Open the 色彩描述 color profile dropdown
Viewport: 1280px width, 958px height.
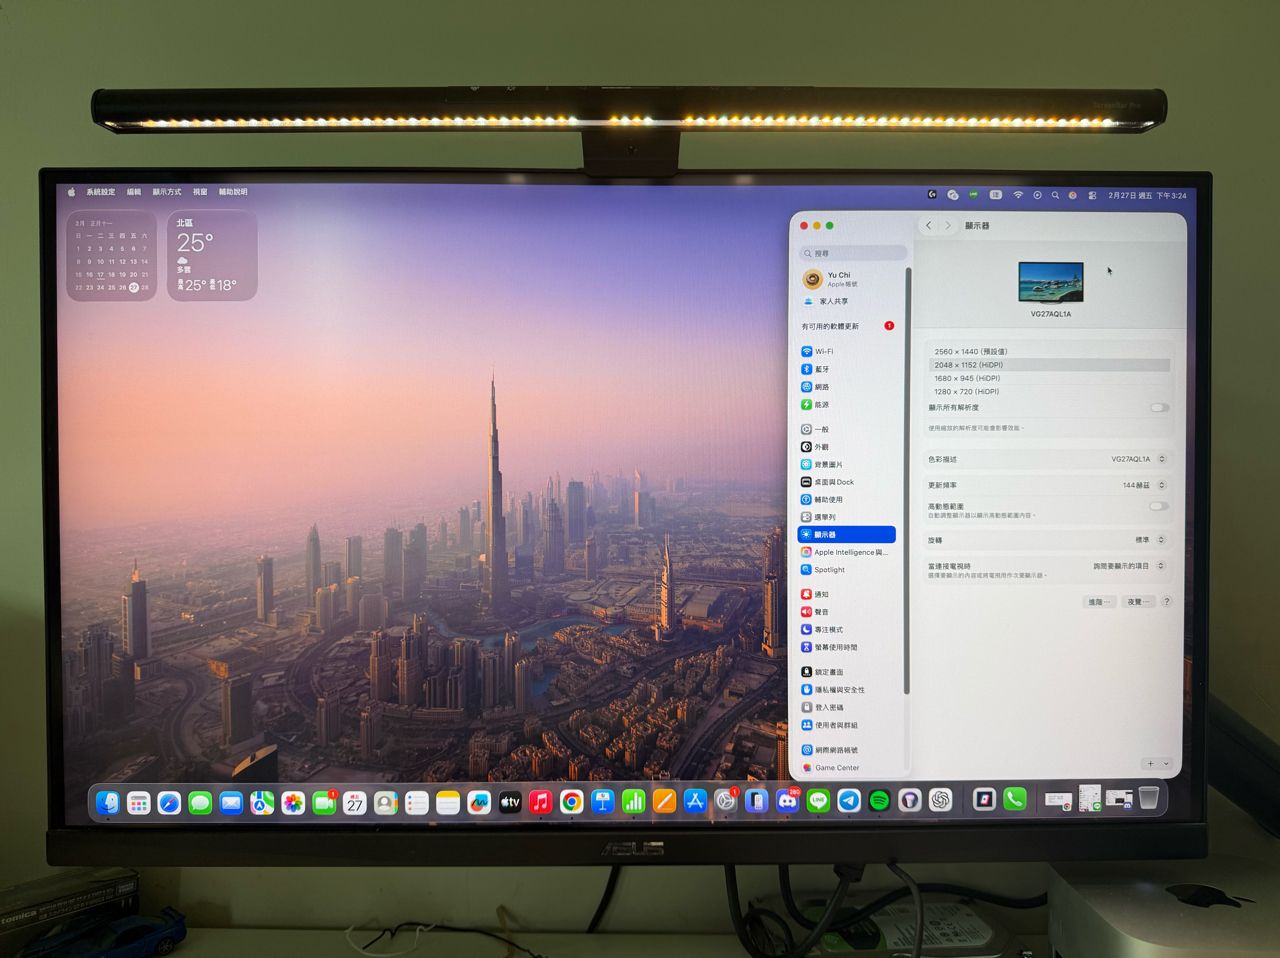[1138, 459]
